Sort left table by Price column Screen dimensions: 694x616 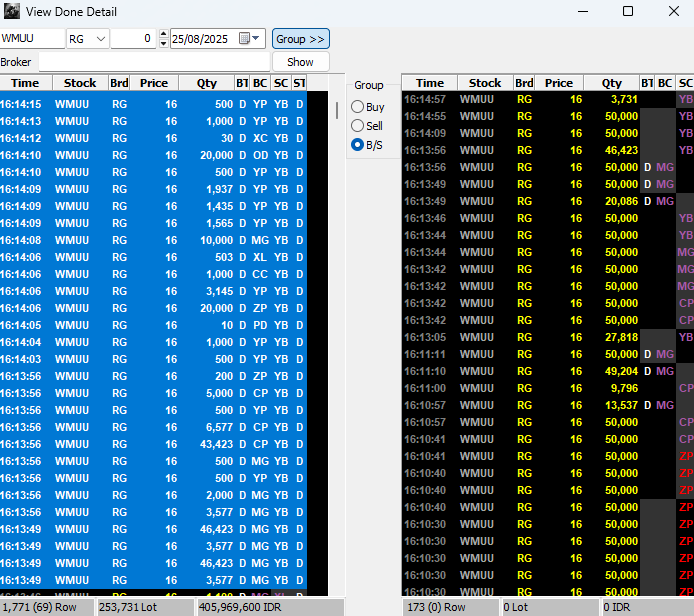[154, 83]
